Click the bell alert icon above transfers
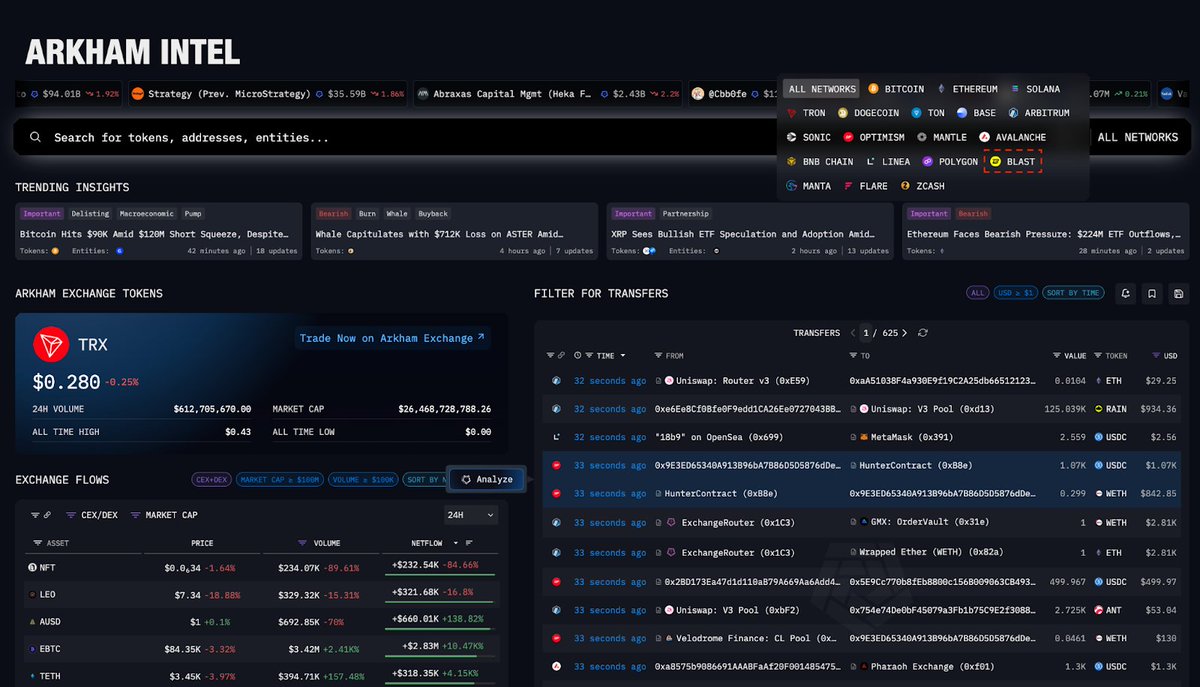 1126,293
